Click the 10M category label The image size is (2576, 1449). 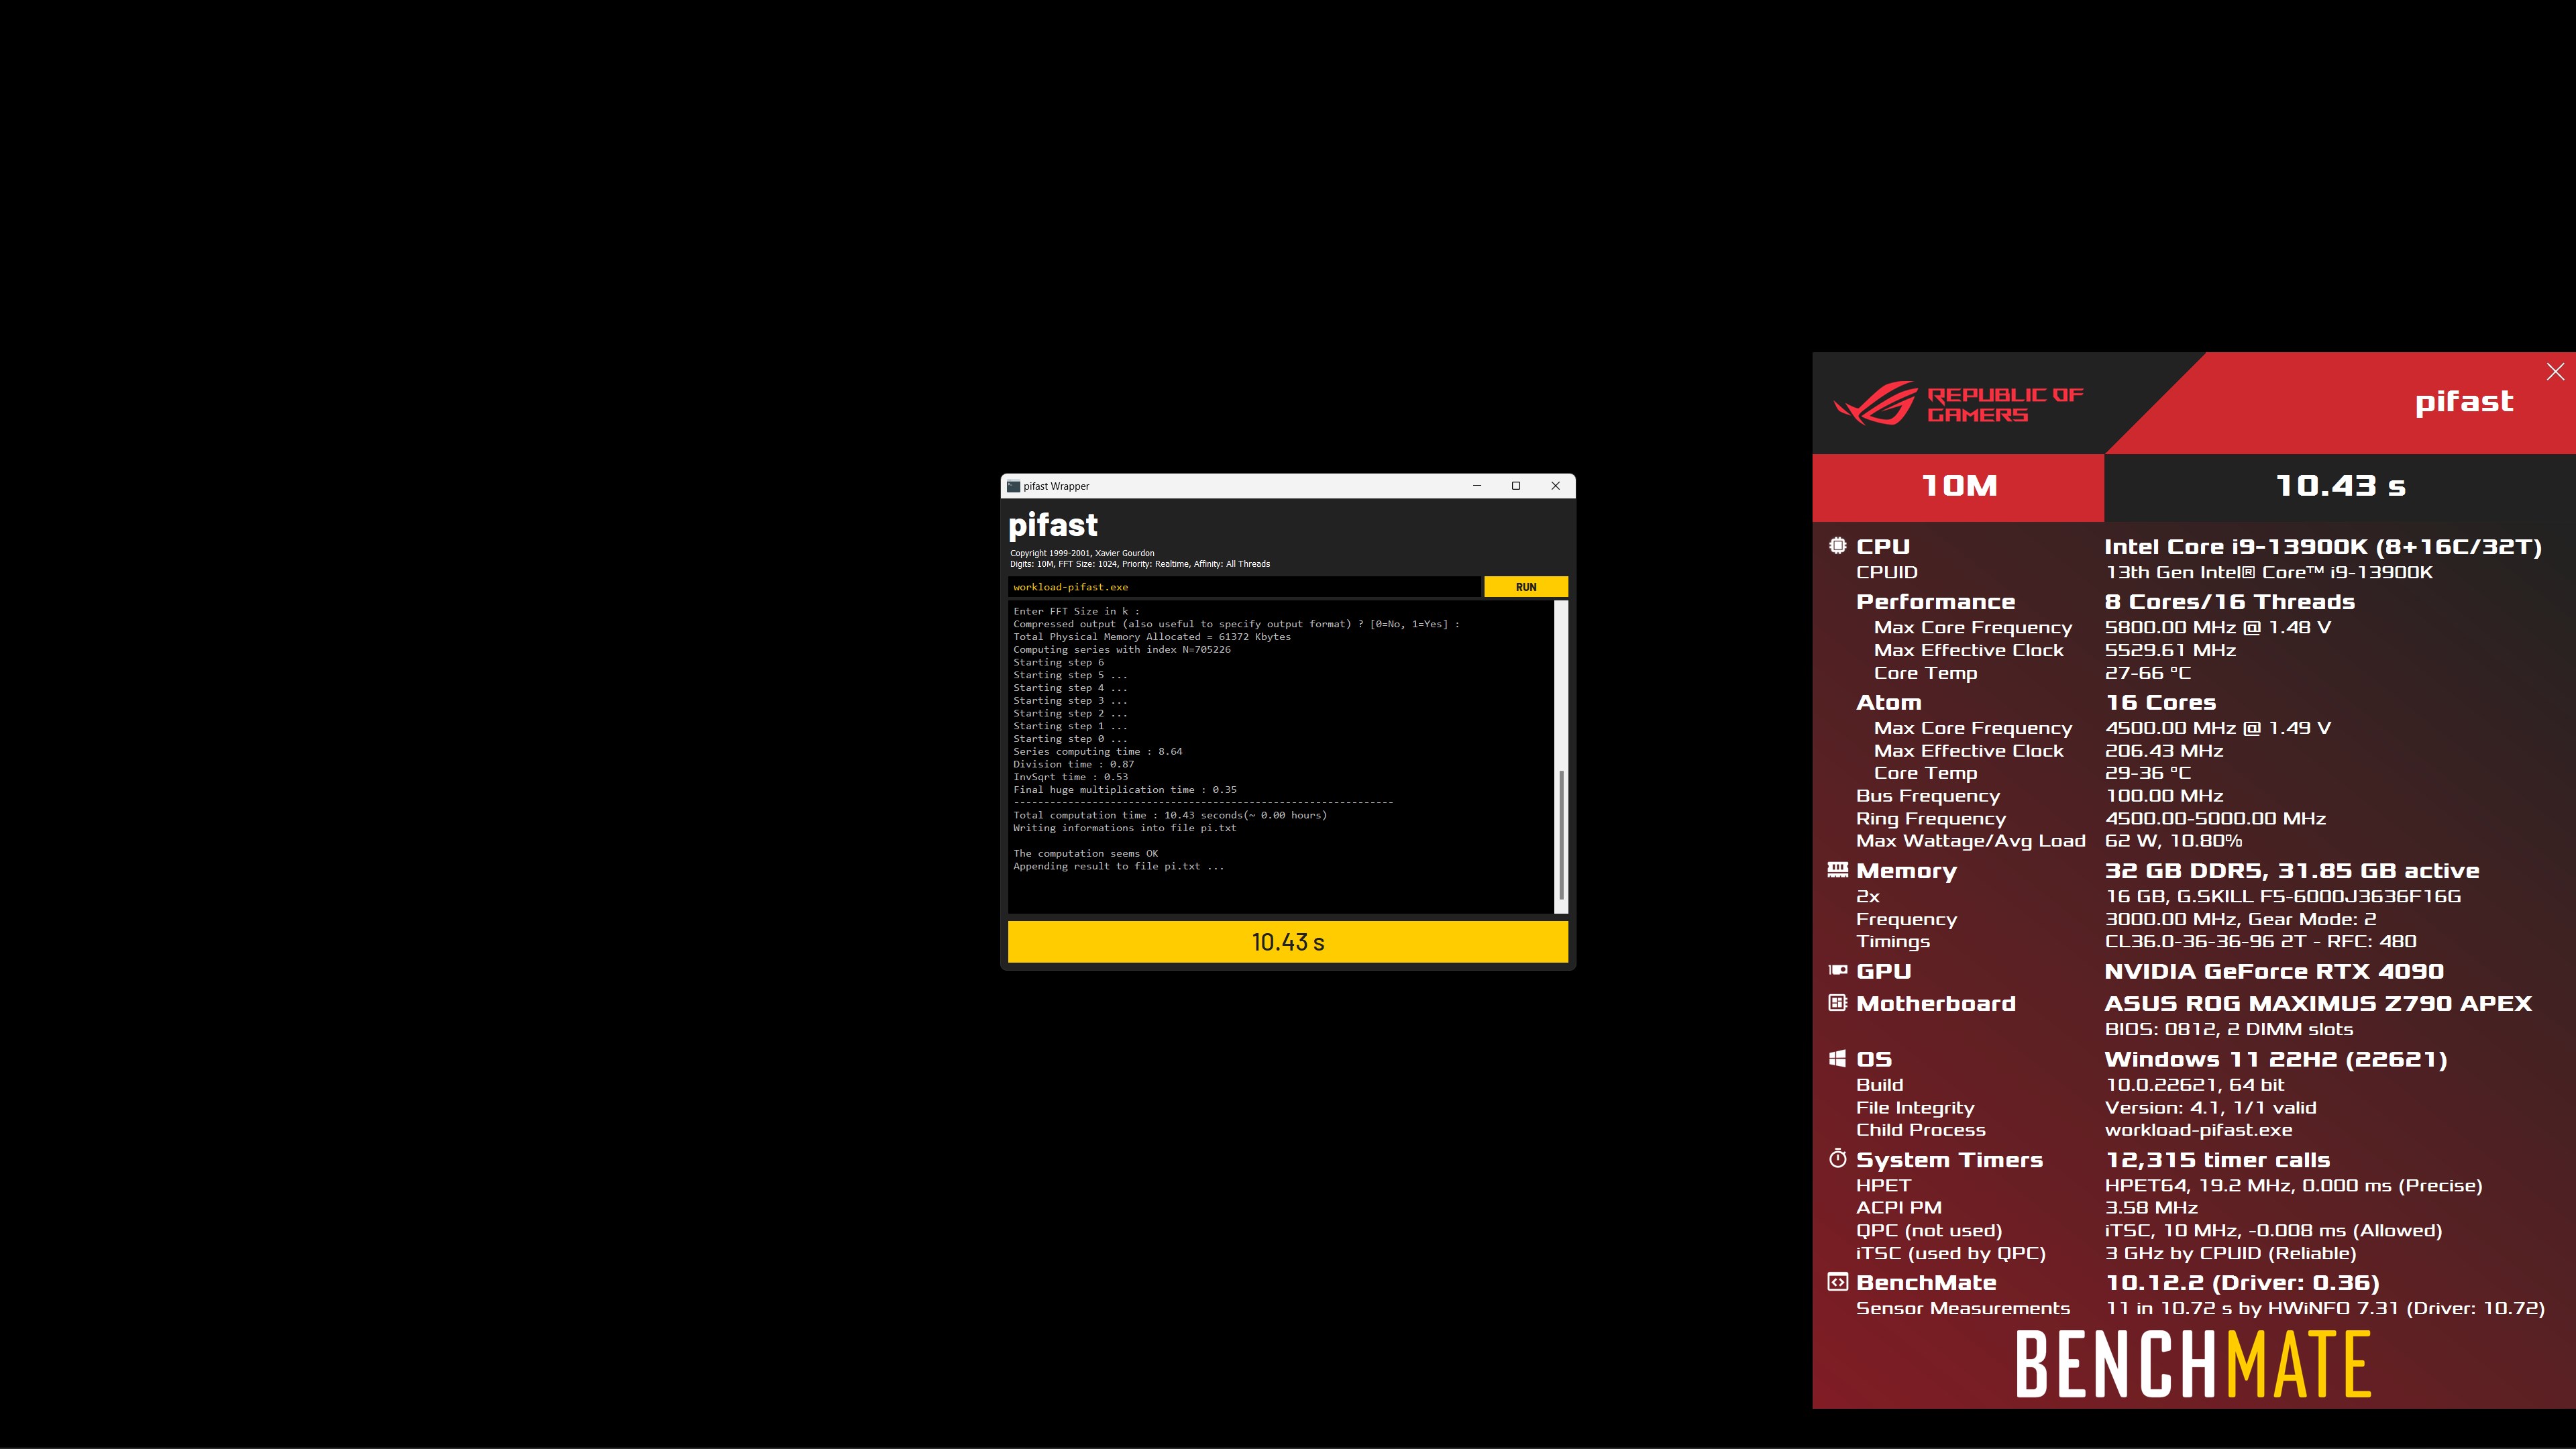(1959, 486)
